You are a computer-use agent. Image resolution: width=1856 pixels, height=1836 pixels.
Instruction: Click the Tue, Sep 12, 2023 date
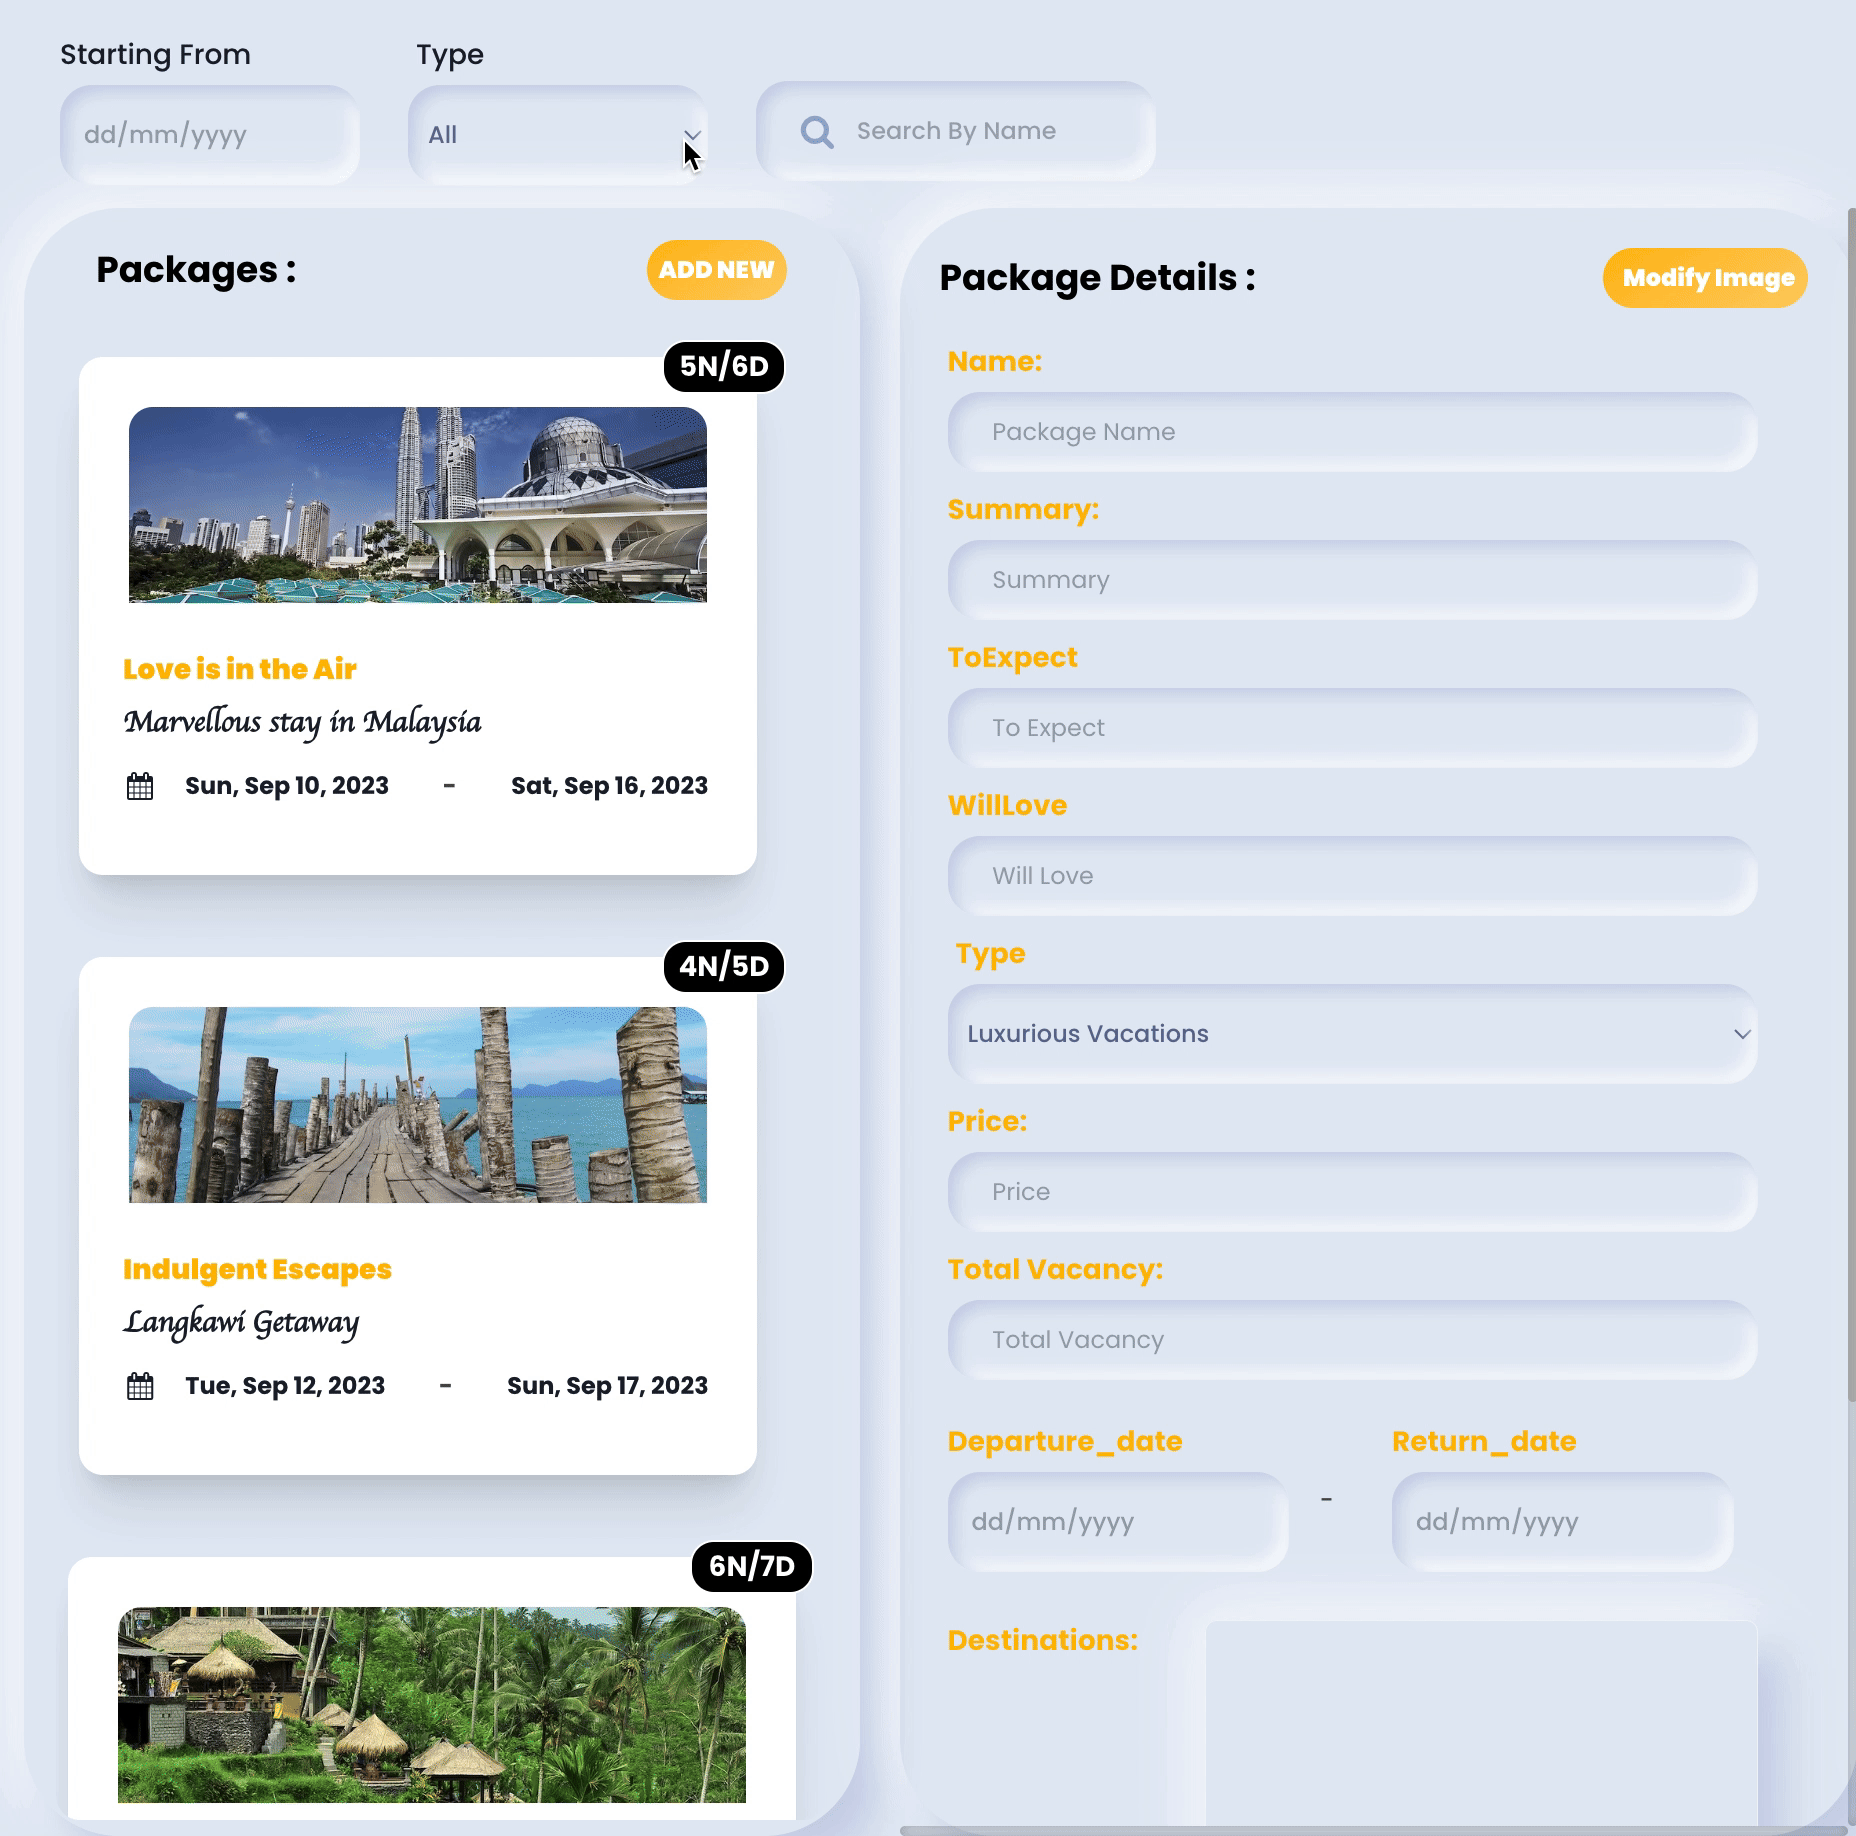[285, 1386]
